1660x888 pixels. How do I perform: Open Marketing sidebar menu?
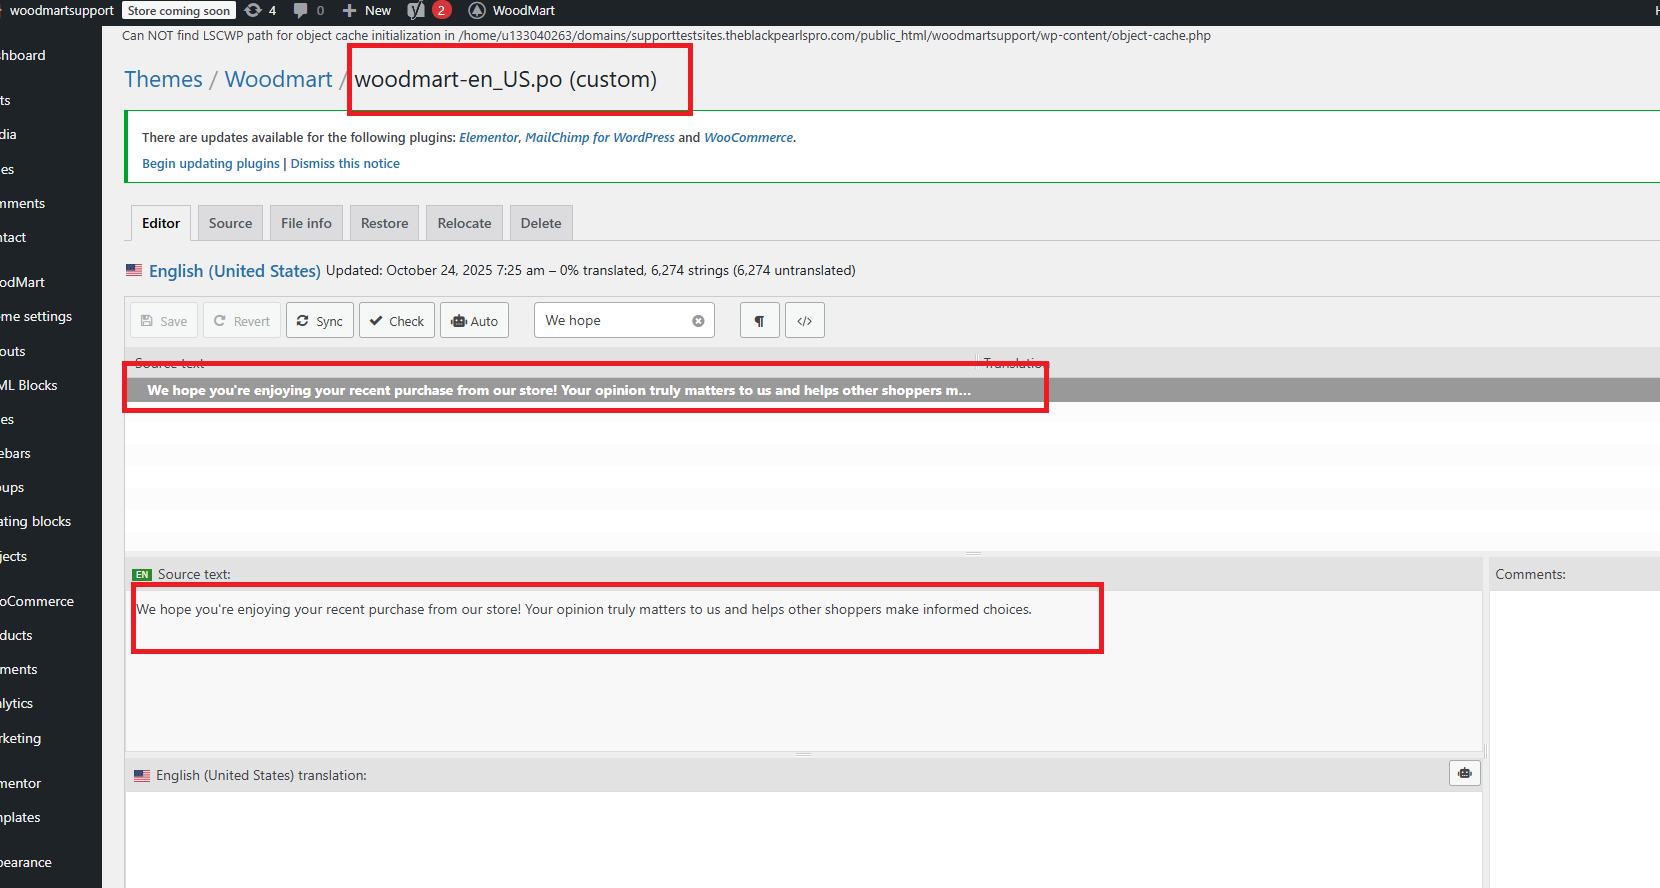[x=21, y=738]
